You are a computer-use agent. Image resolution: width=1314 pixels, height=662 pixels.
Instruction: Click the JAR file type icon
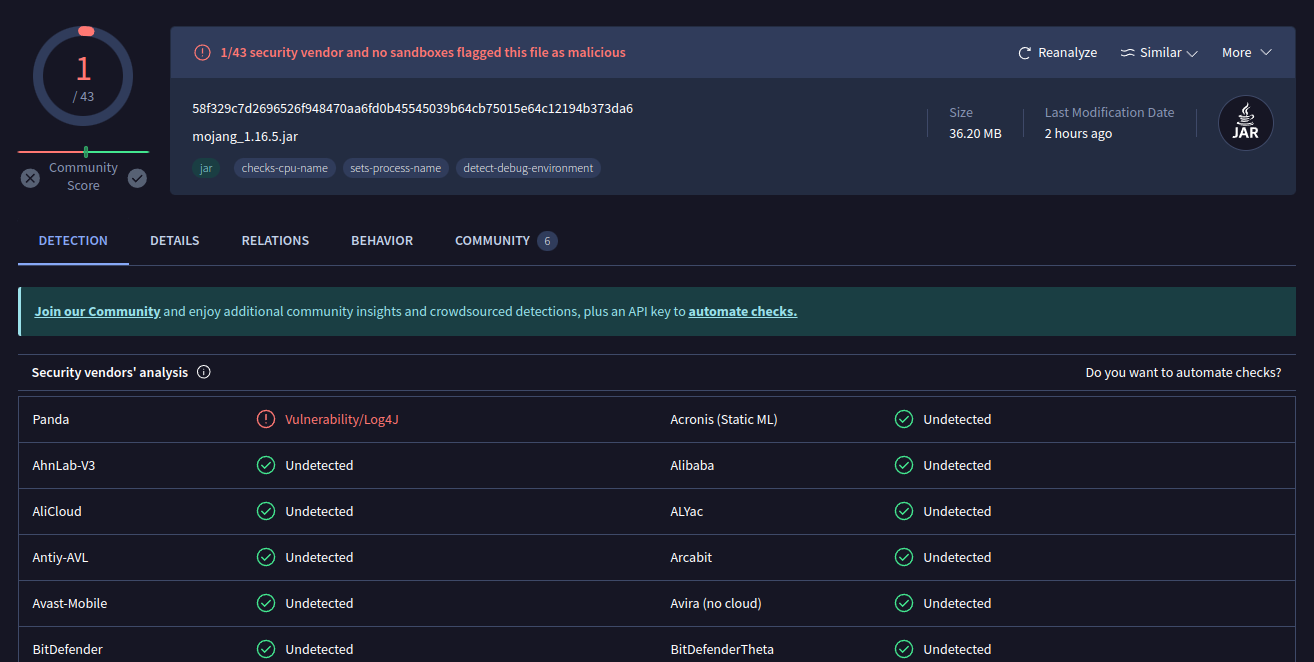1245,124
